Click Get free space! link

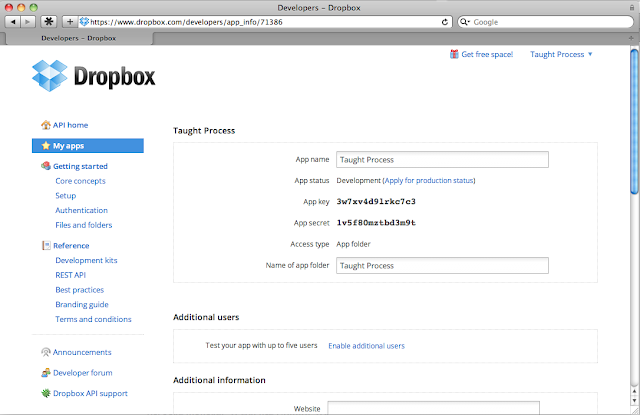pyautogui.click(x=487, y=54)
